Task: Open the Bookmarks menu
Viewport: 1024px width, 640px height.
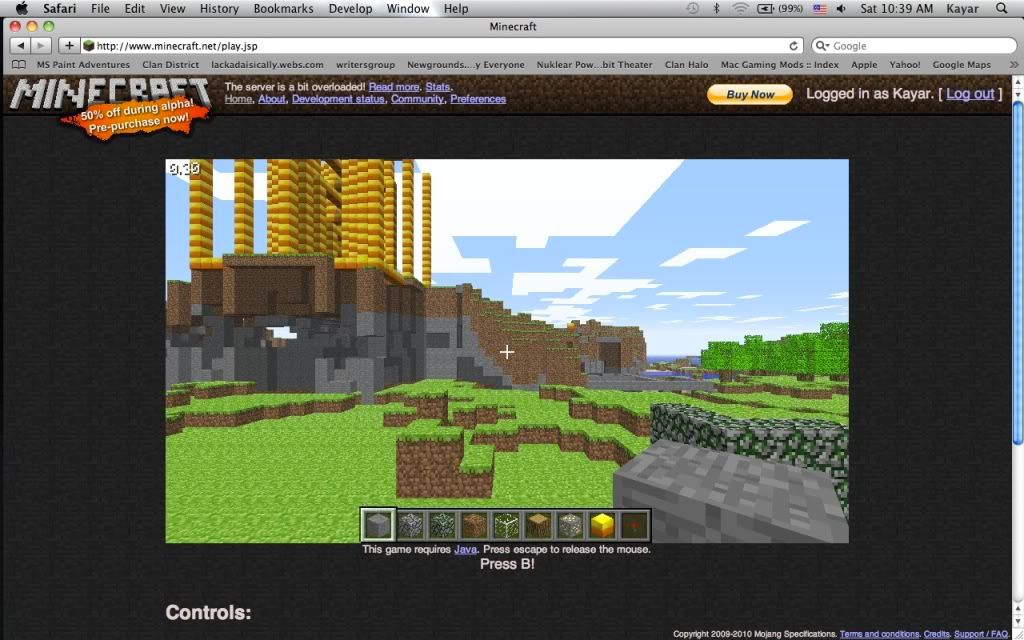Action: tap(283, 8)
